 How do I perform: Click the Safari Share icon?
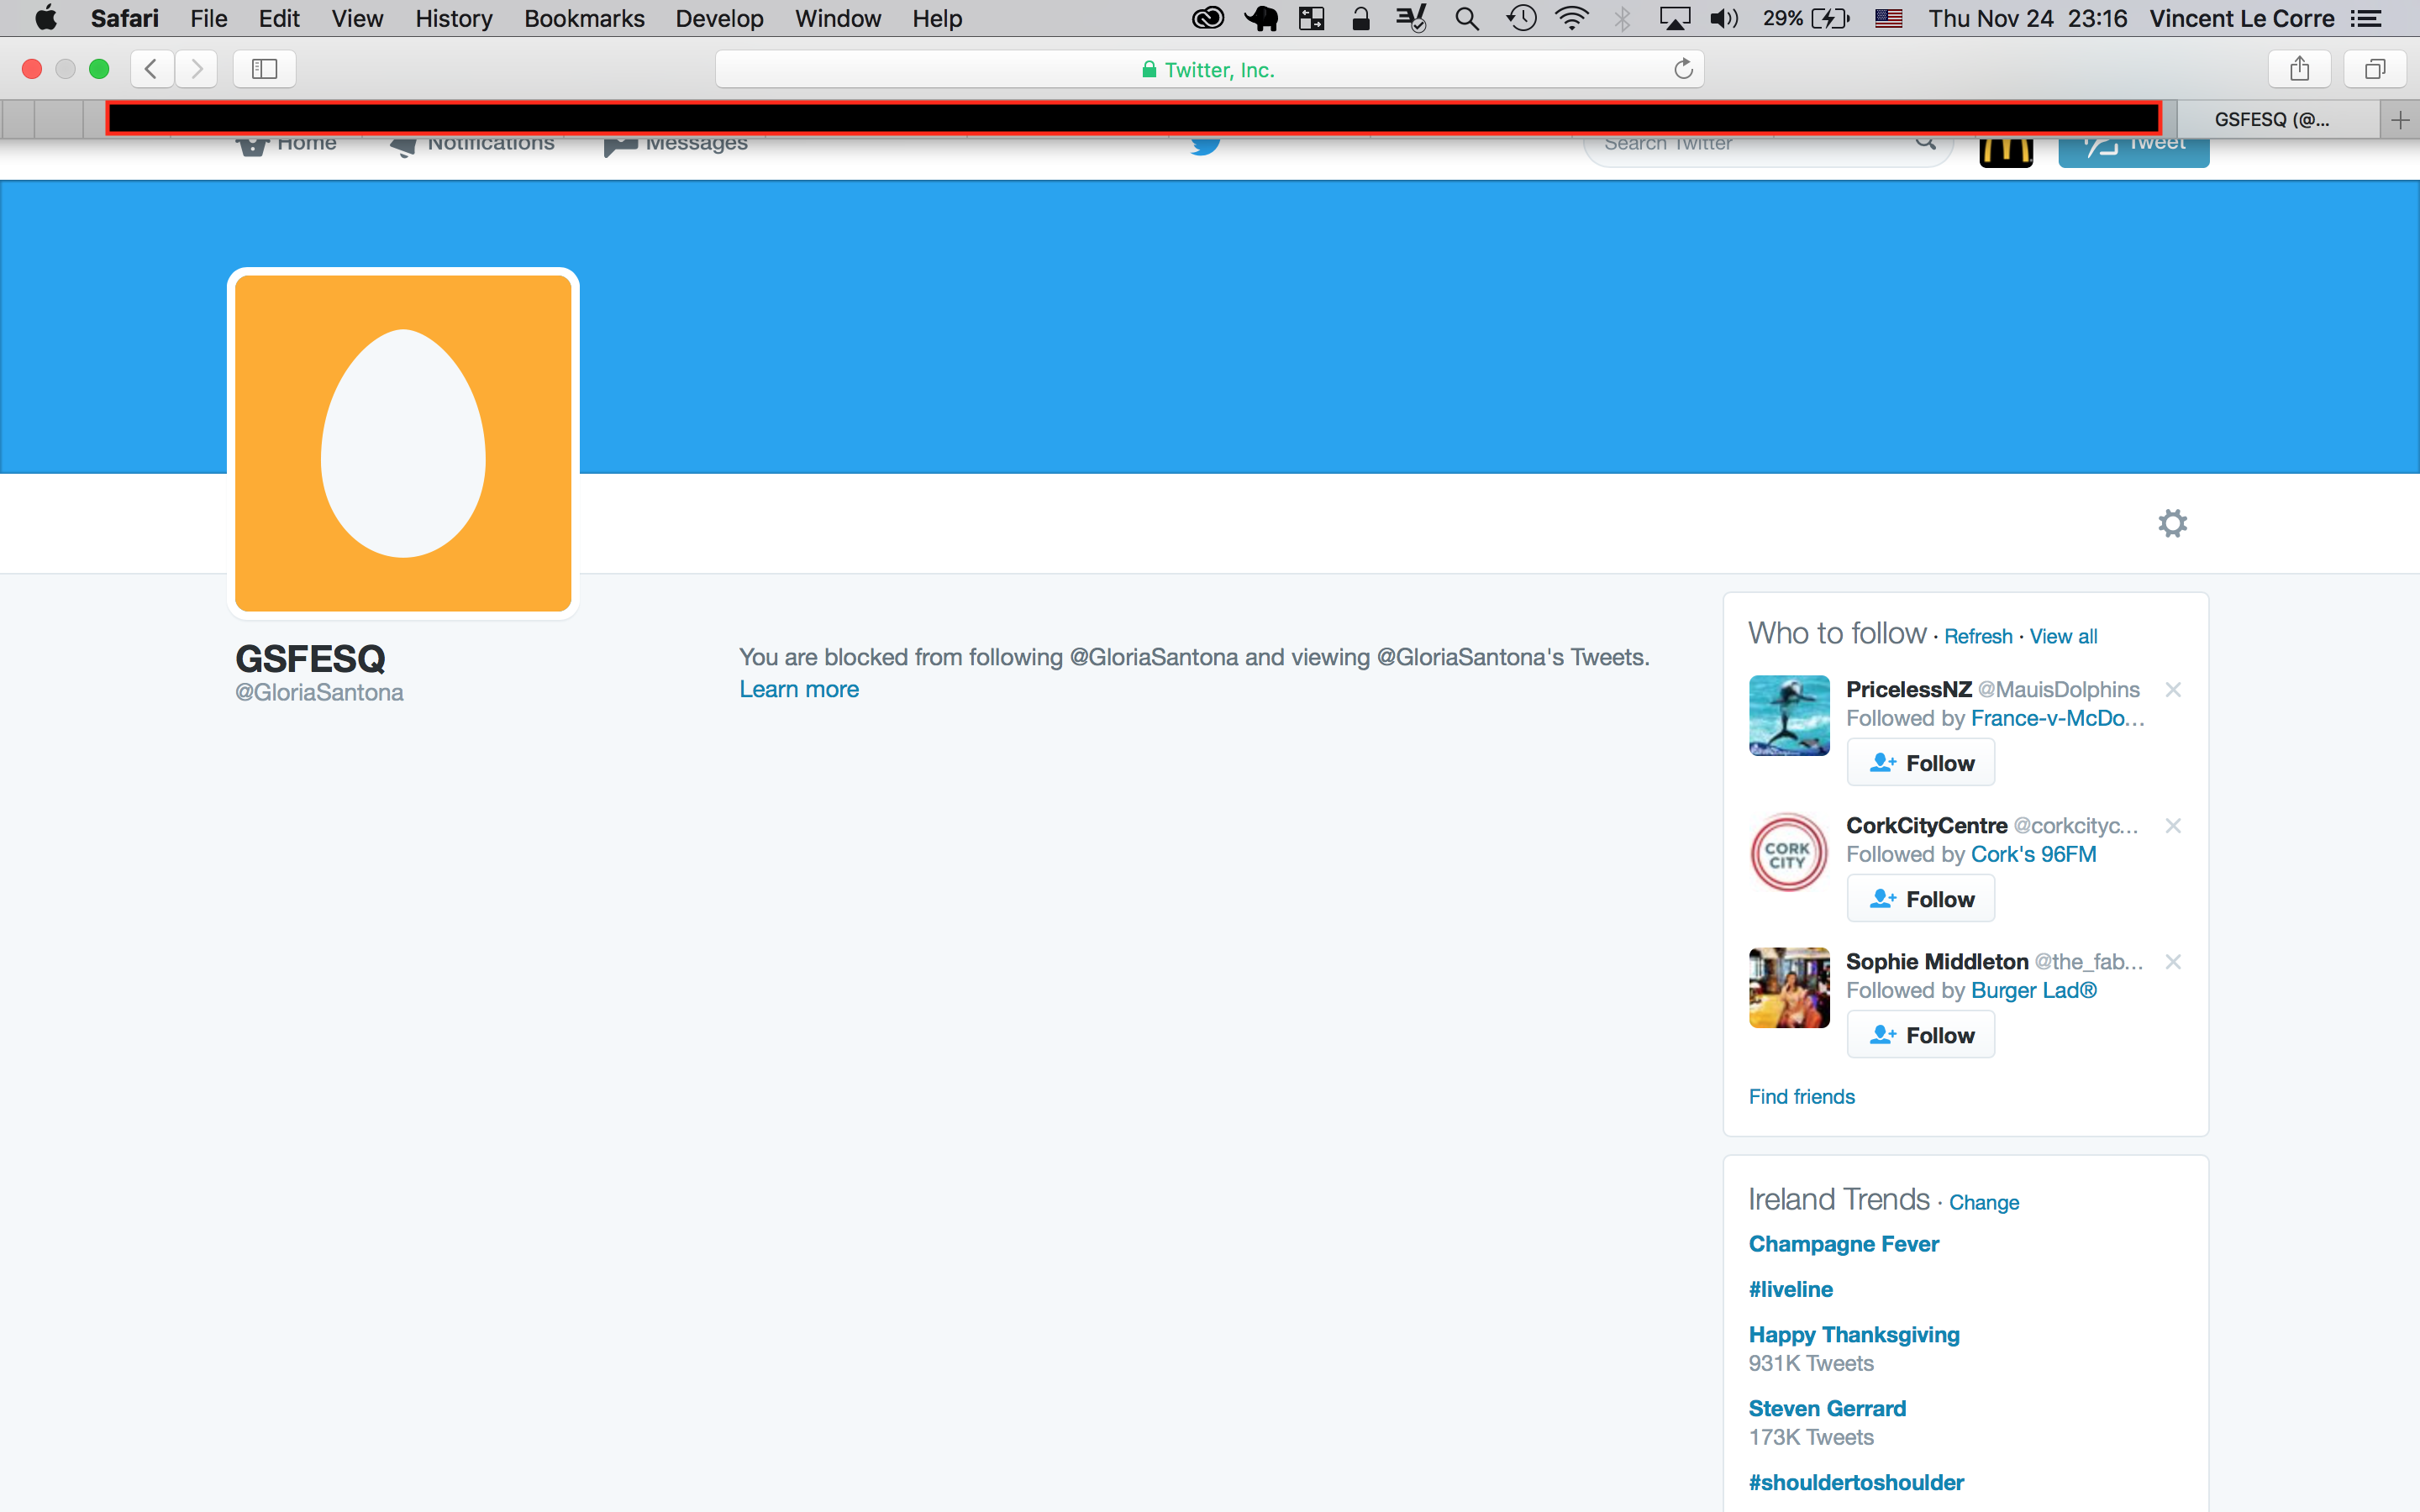[x=2299, y=69]
